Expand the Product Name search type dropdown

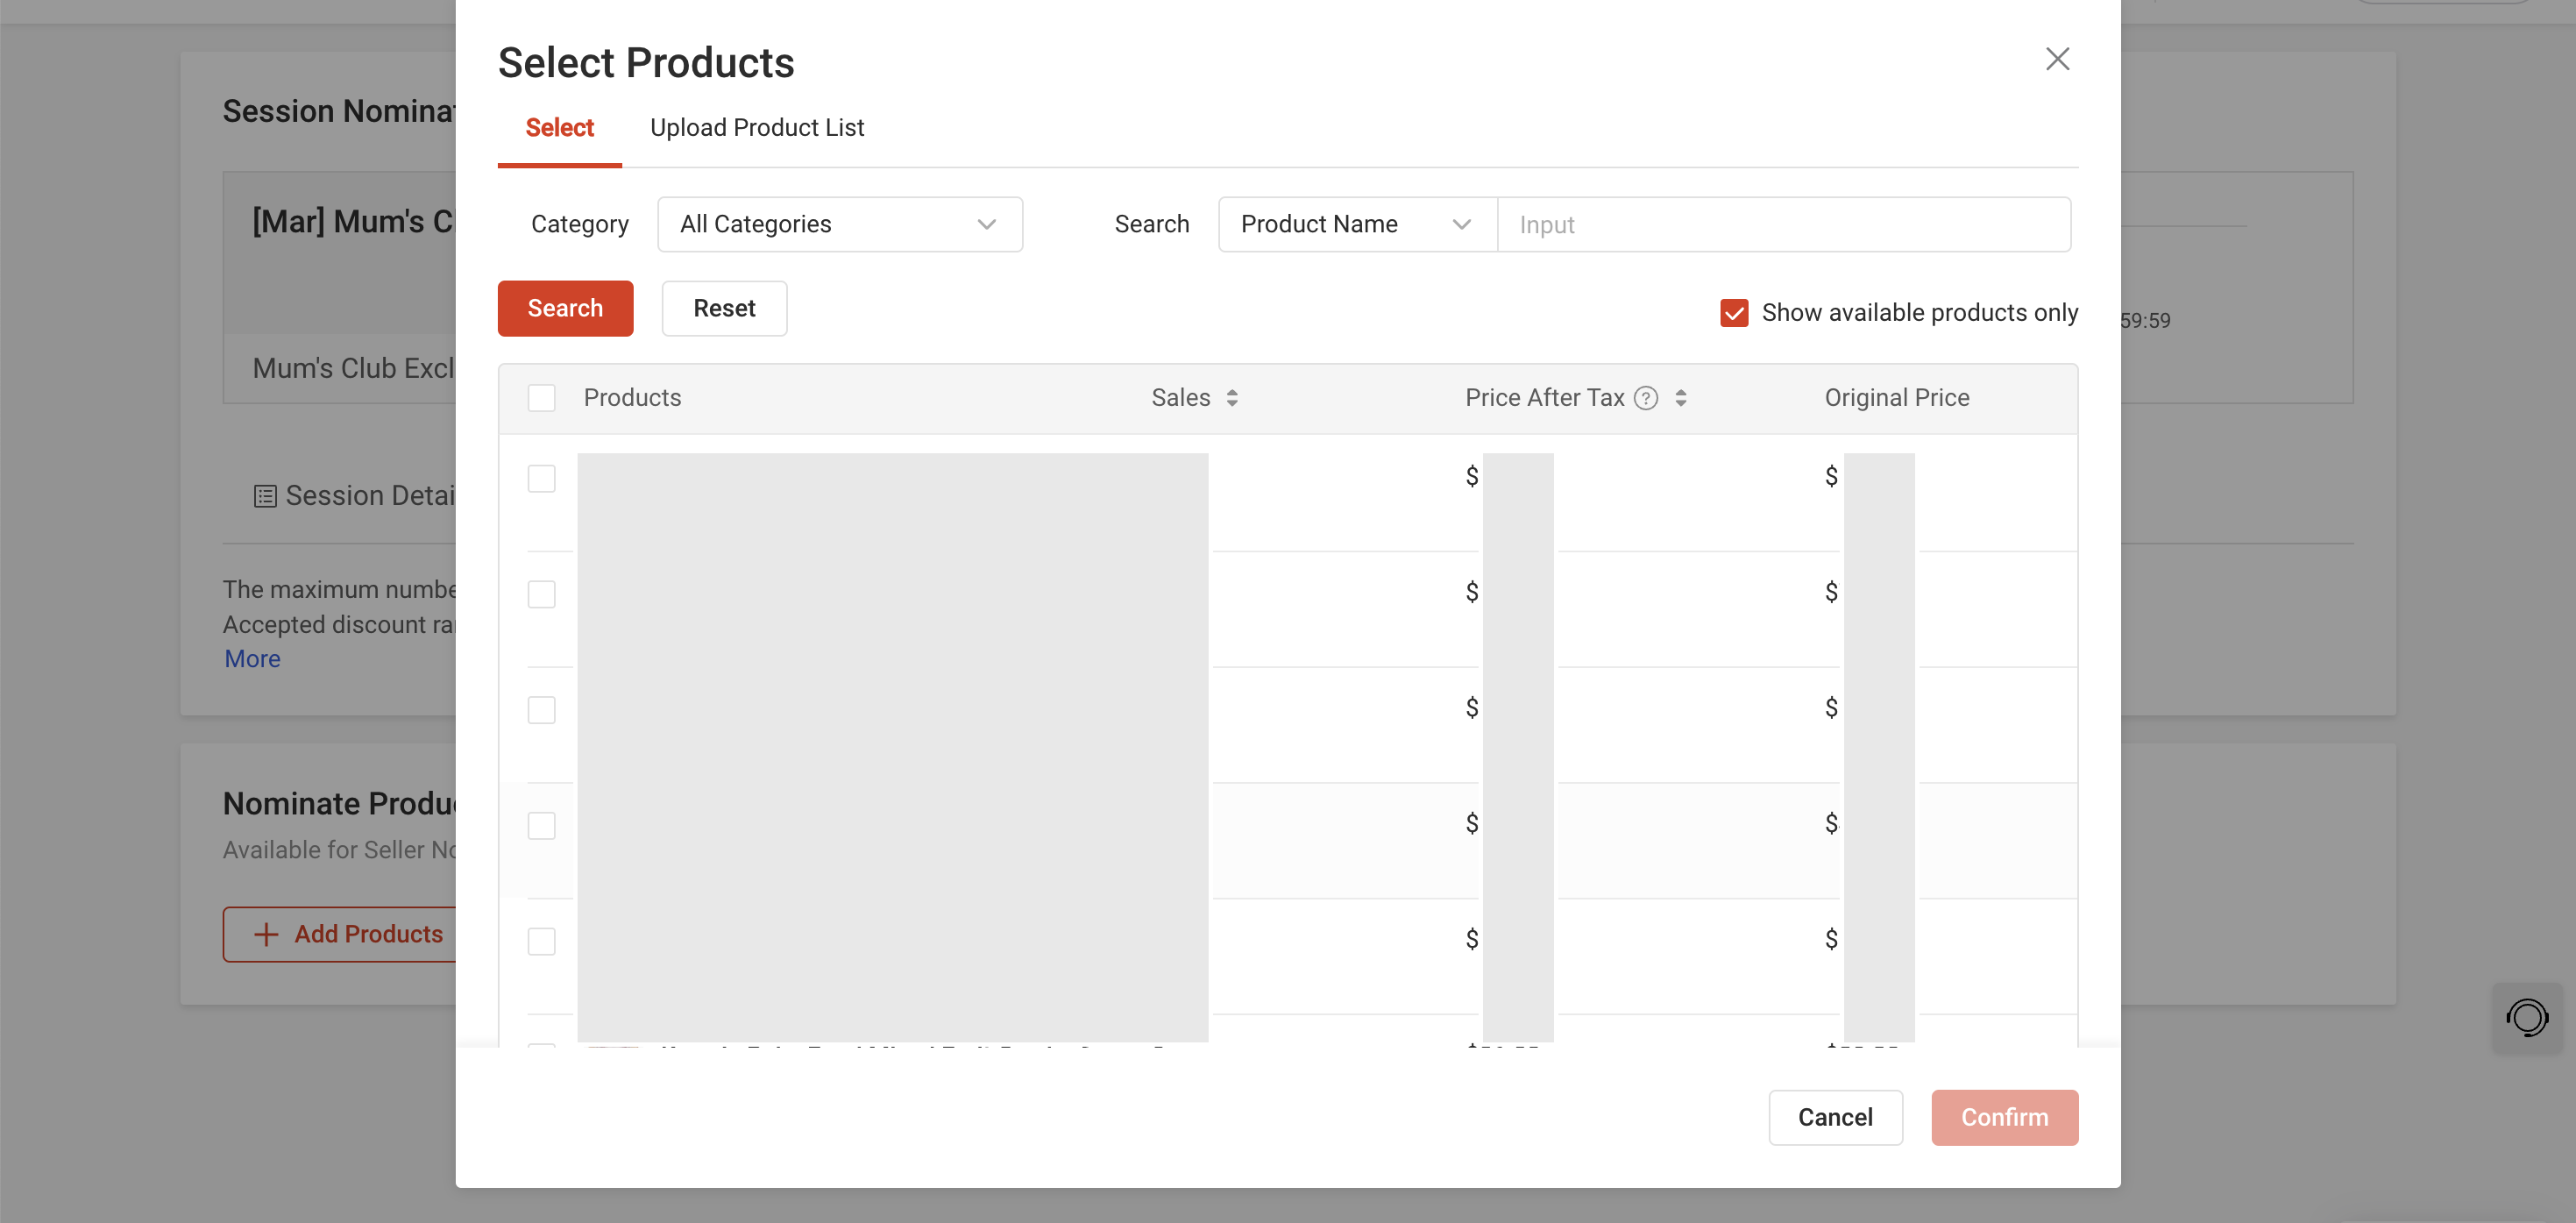pos(1356,224)
